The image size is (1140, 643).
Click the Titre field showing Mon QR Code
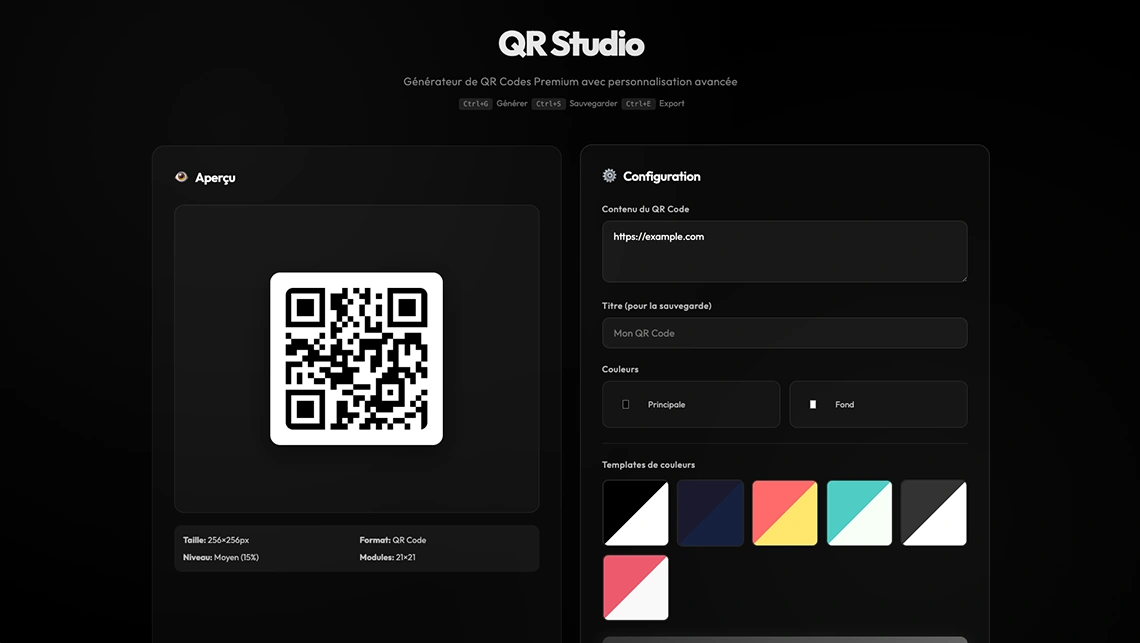click(784, 333)
